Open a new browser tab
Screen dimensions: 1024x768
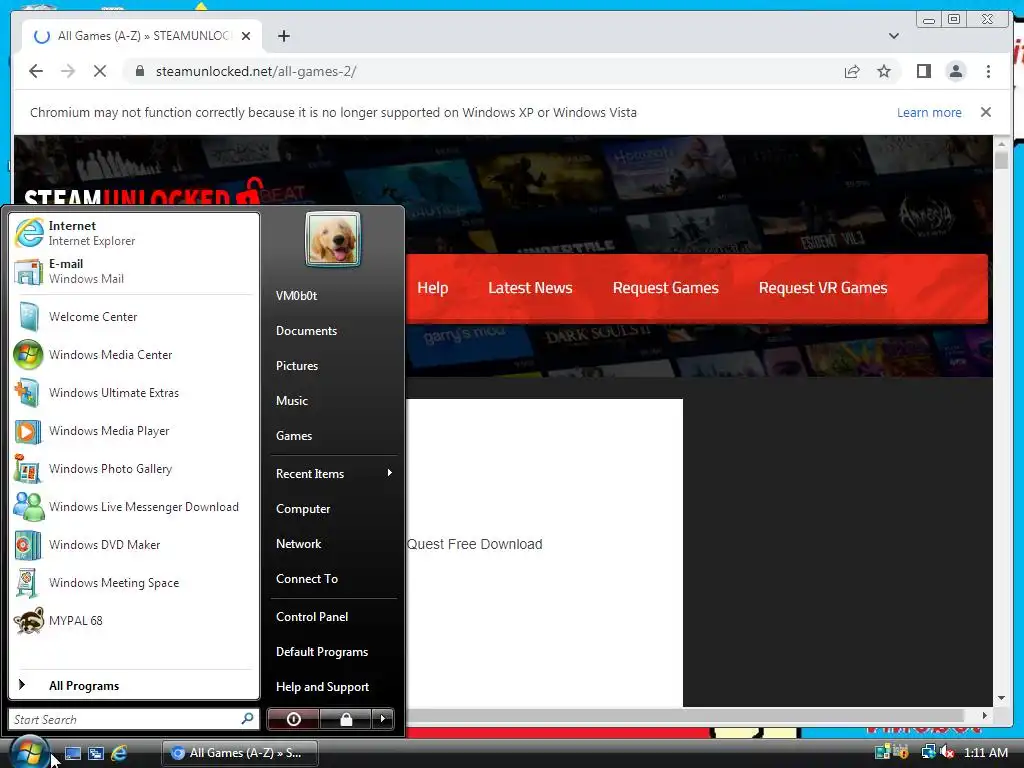coord(283,36)
